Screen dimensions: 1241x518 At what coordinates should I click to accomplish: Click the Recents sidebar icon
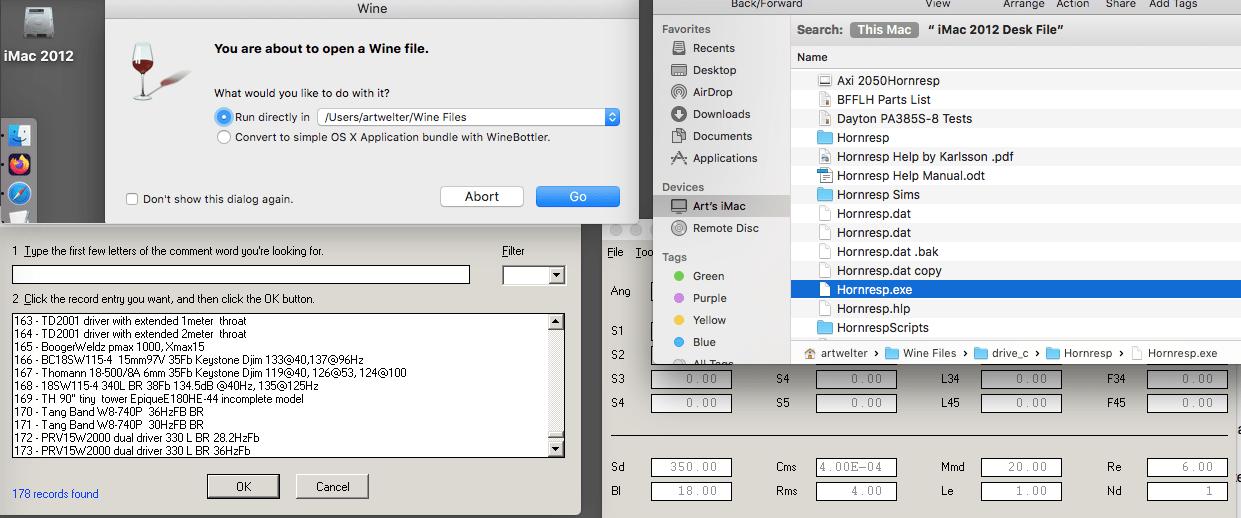tap(679, 48)
